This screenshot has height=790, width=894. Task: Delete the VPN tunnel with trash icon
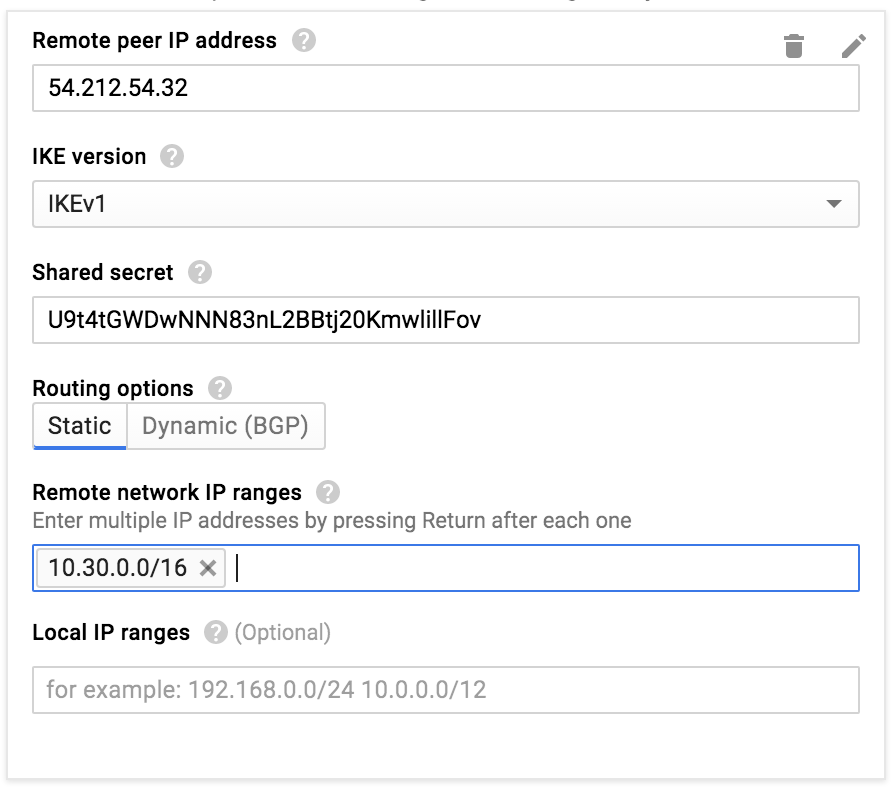[794, 46]
